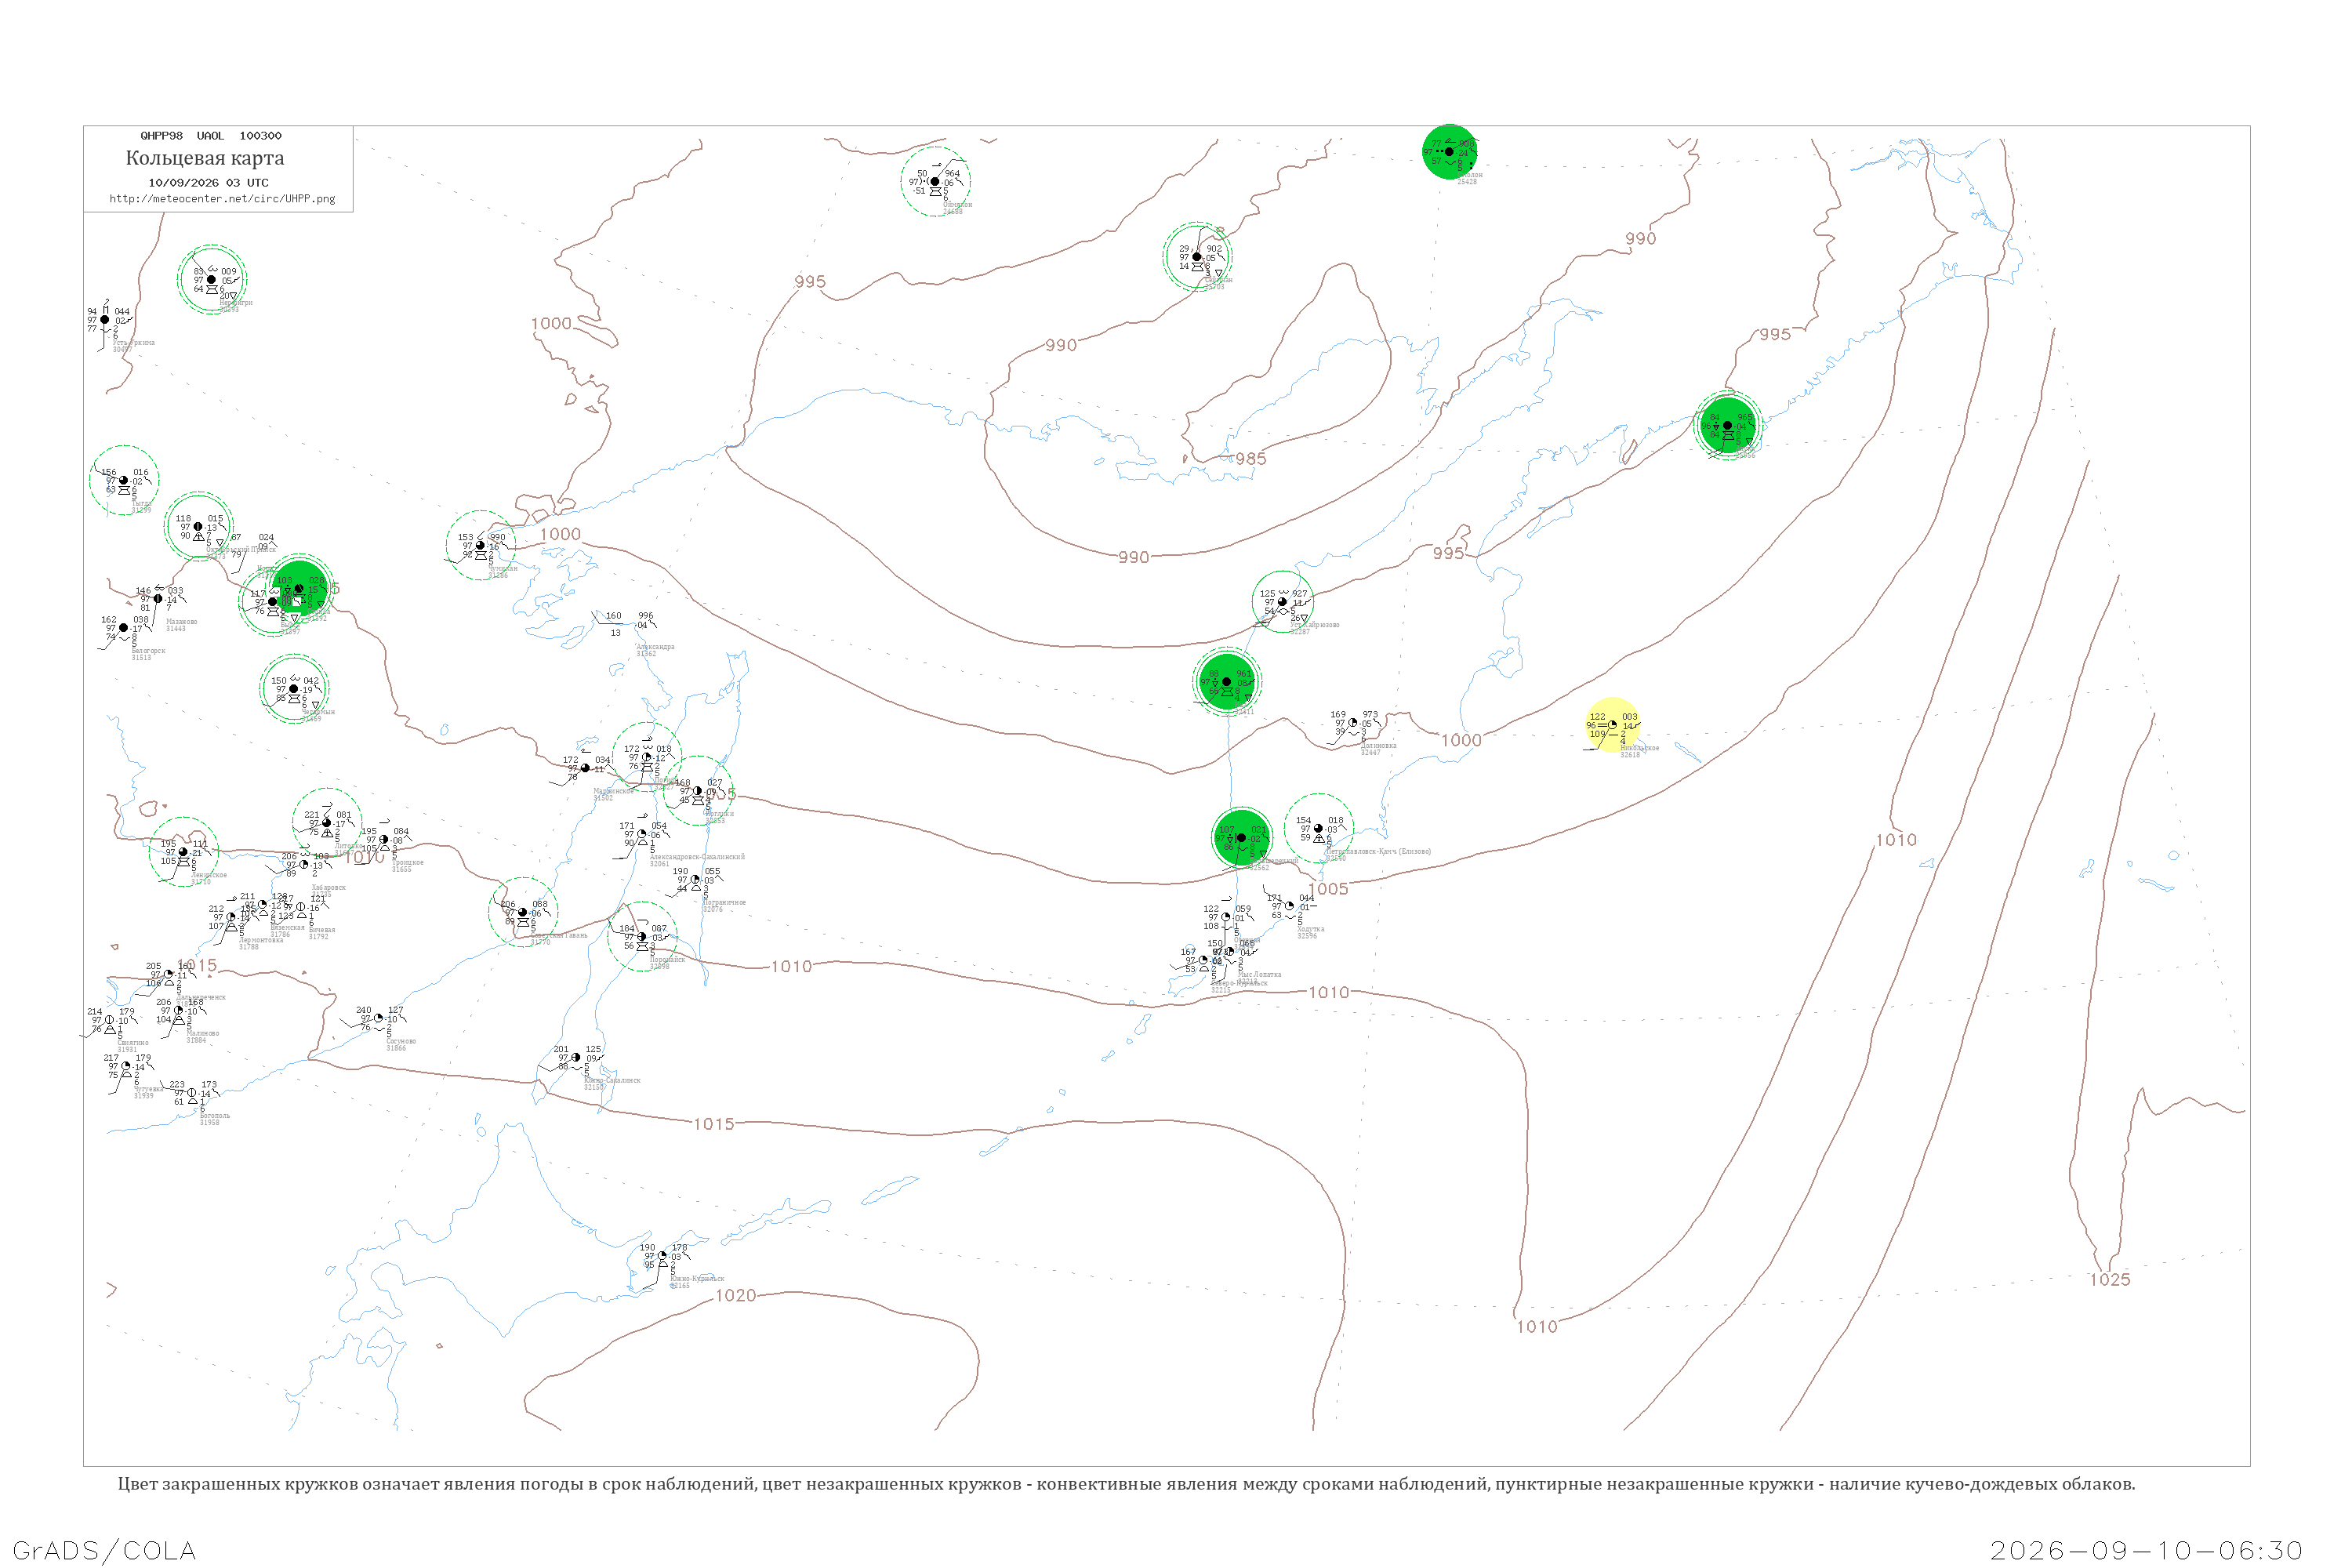Click the Yuzhno-Sakhalinsk station plot
2352x1568 pixels.
[576, 1057]
